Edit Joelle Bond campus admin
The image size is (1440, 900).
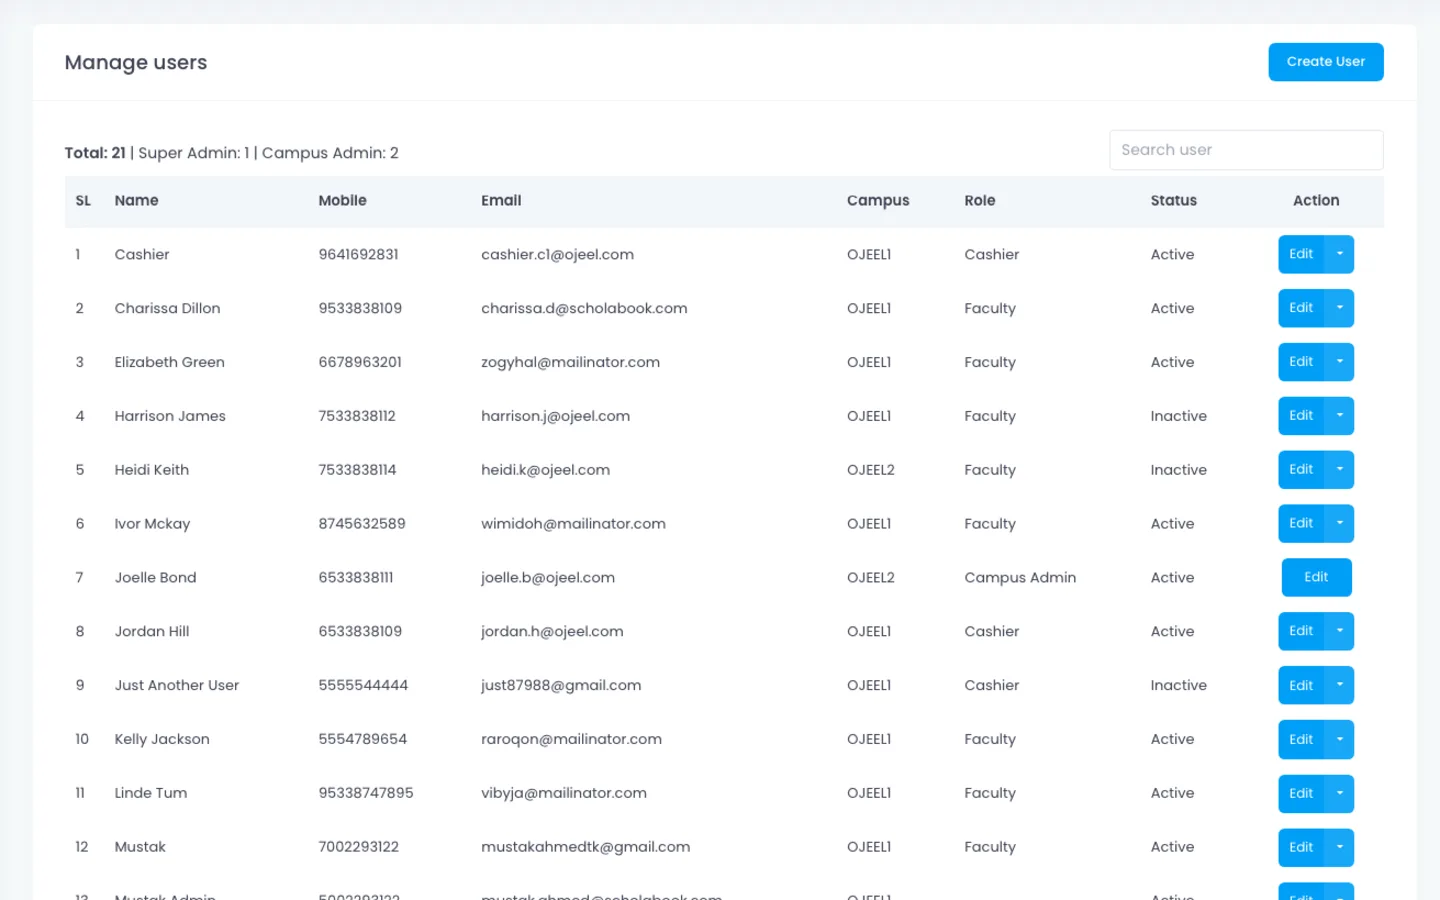pos(1316,577)
